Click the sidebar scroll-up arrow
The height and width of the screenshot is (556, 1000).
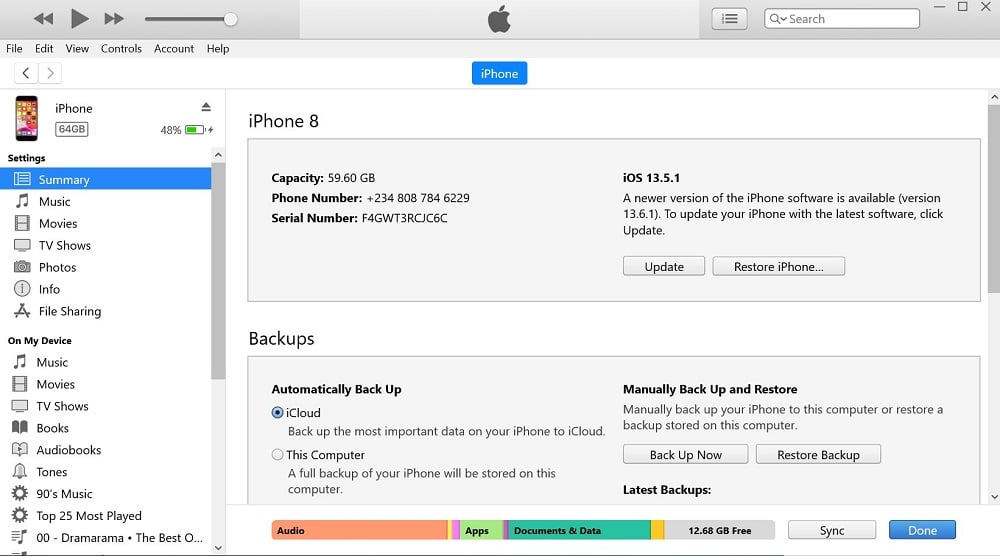click(x=218, y=155)
